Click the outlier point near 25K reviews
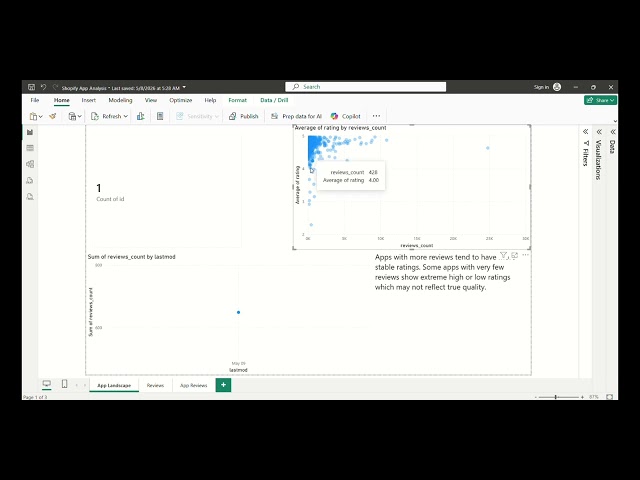 point(488,148)
